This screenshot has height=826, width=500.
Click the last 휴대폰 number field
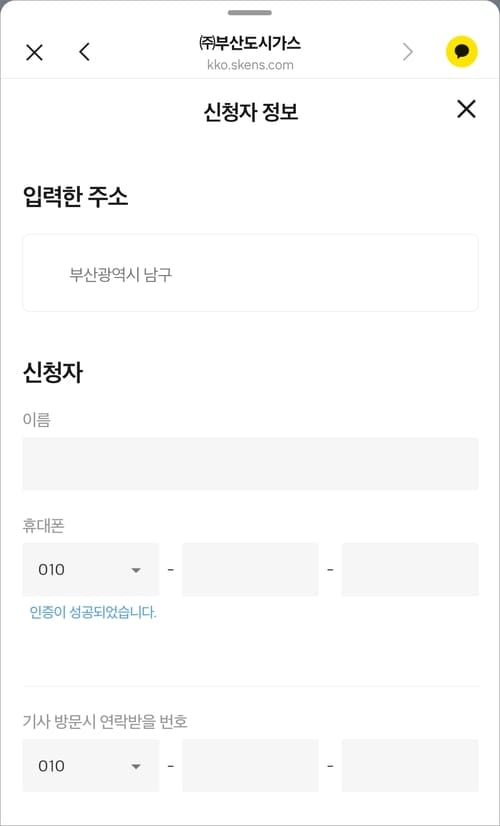[x=410, y=569]
